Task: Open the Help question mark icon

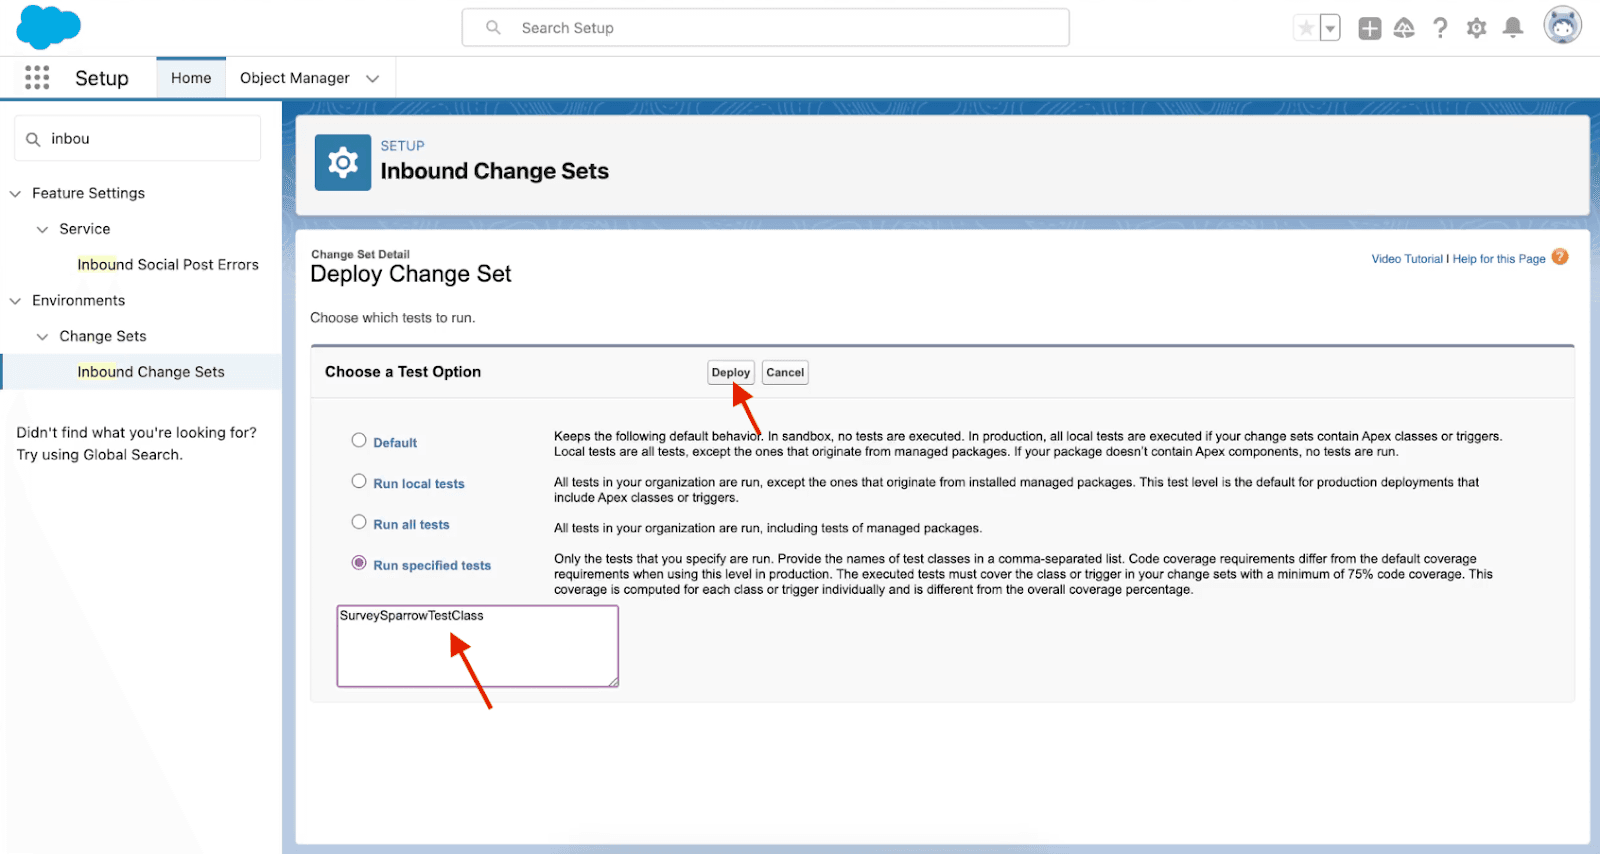Action: tap(1440, 28)
